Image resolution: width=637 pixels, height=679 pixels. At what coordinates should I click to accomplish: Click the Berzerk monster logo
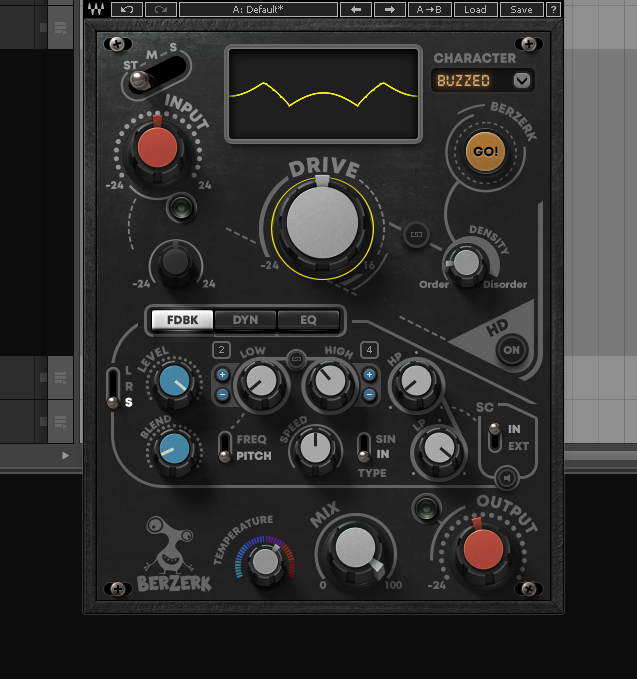point(174,554)
